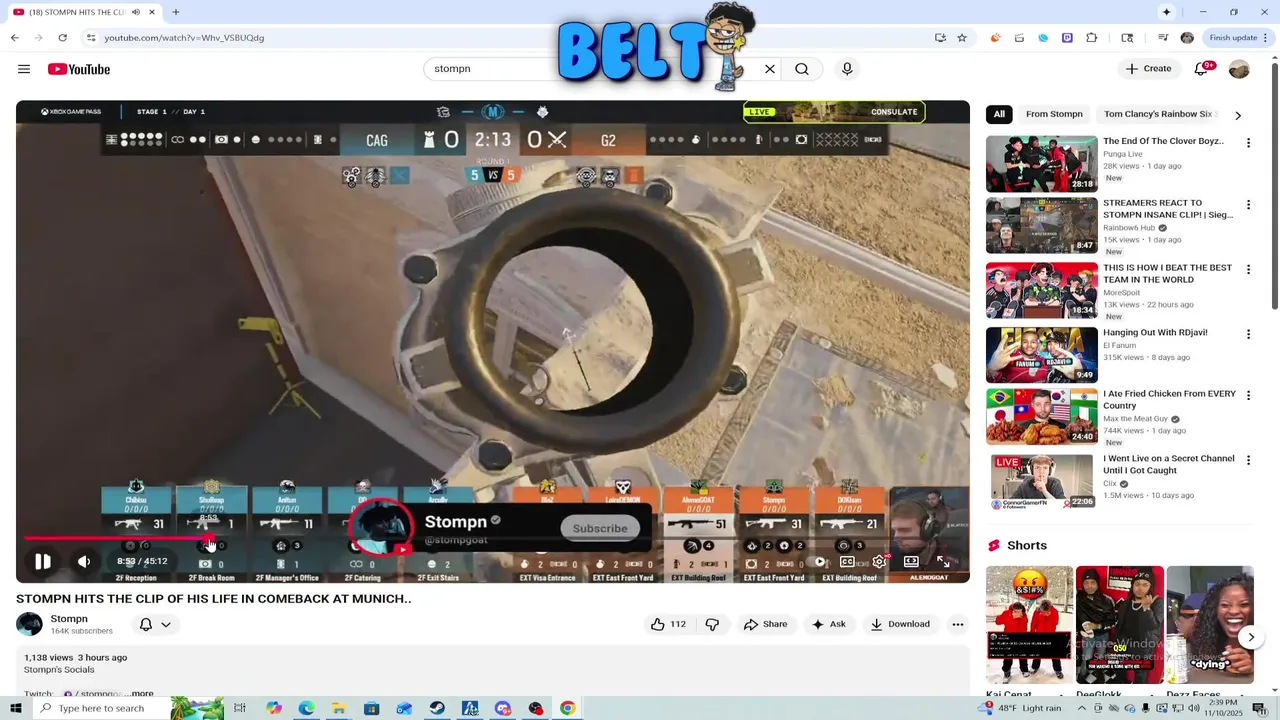Open The End Of The Clover Boyz video

1042,163
